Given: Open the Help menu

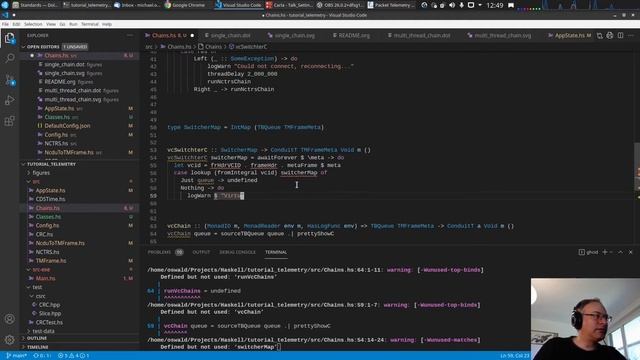Looking at the screenshot, I should point(107,24).
